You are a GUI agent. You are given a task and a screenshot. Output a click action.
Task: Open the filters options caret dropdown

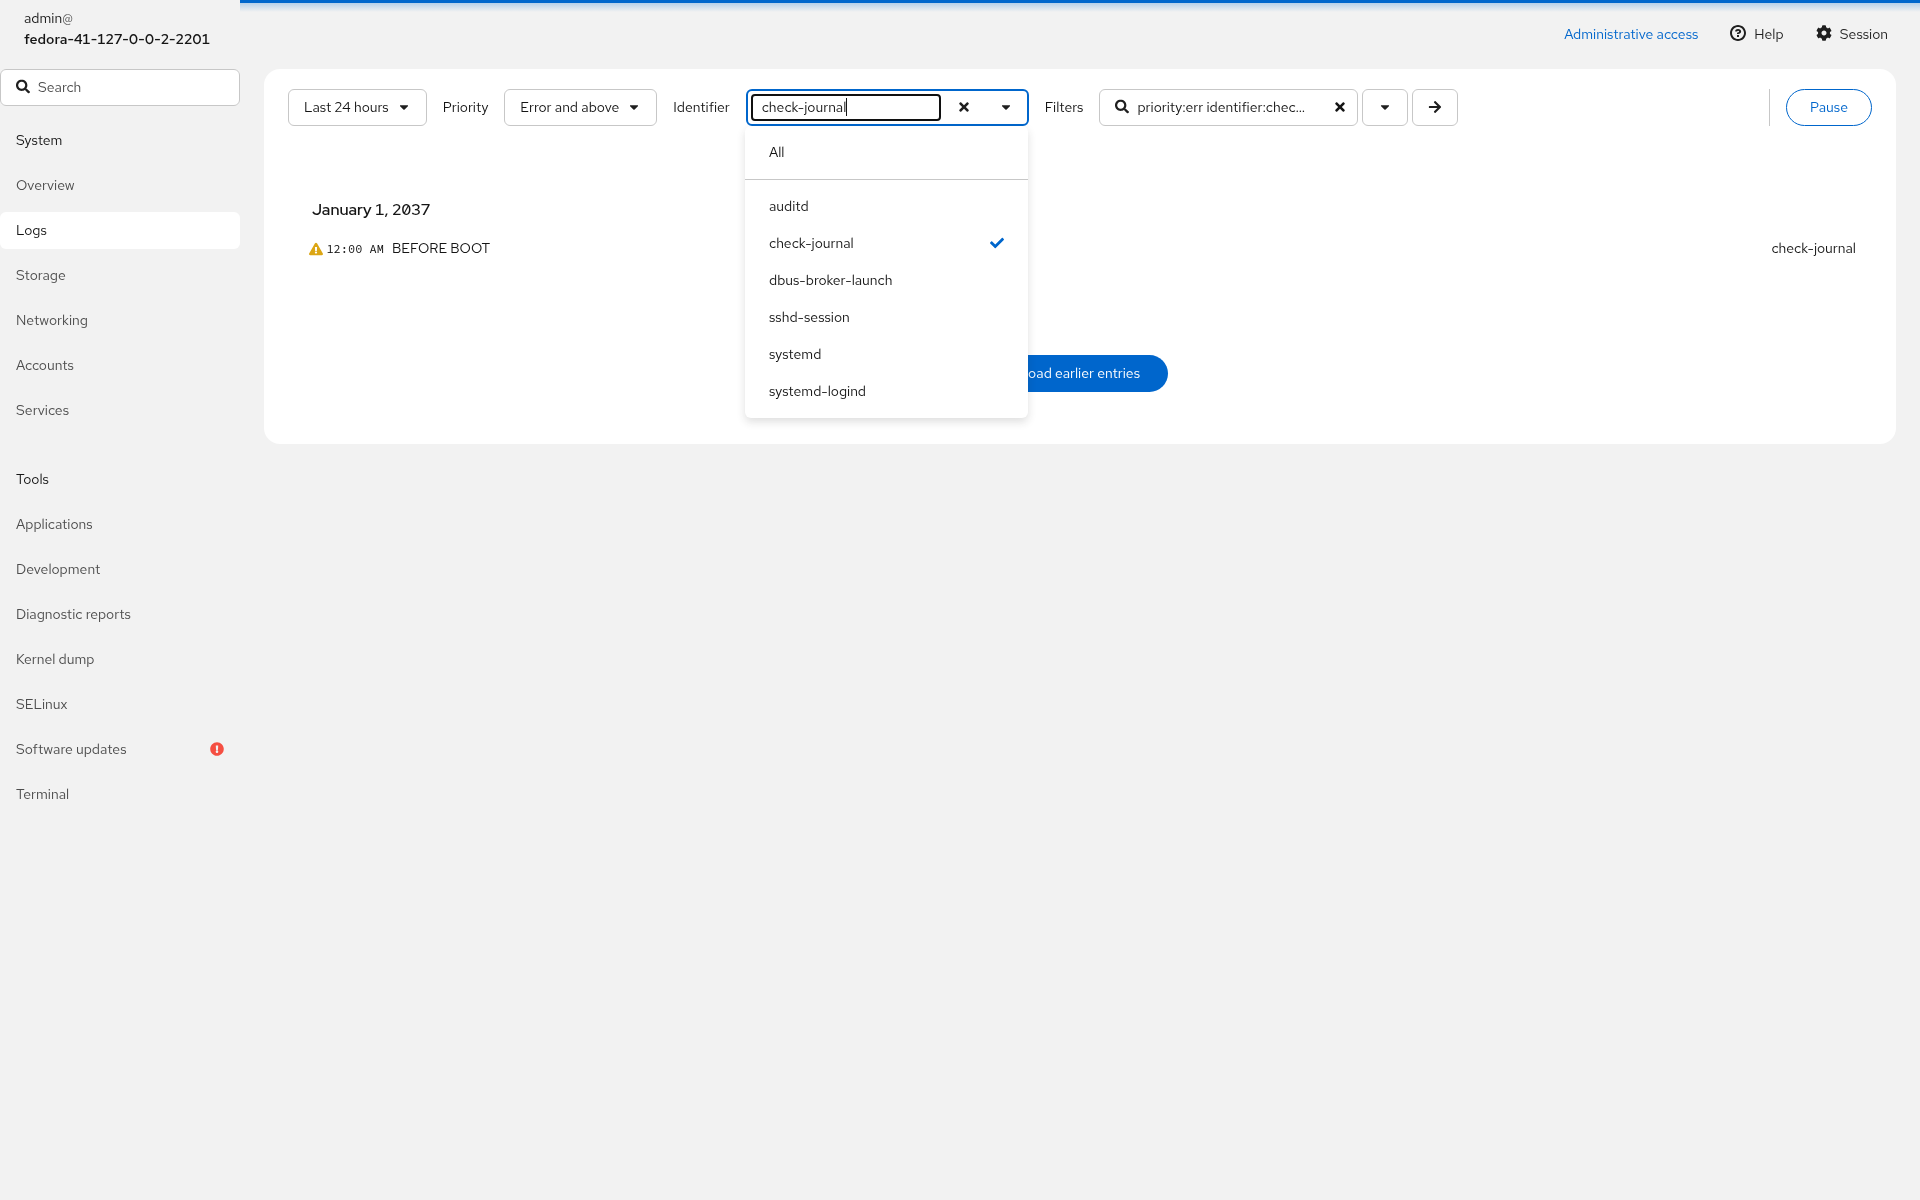1385,107
